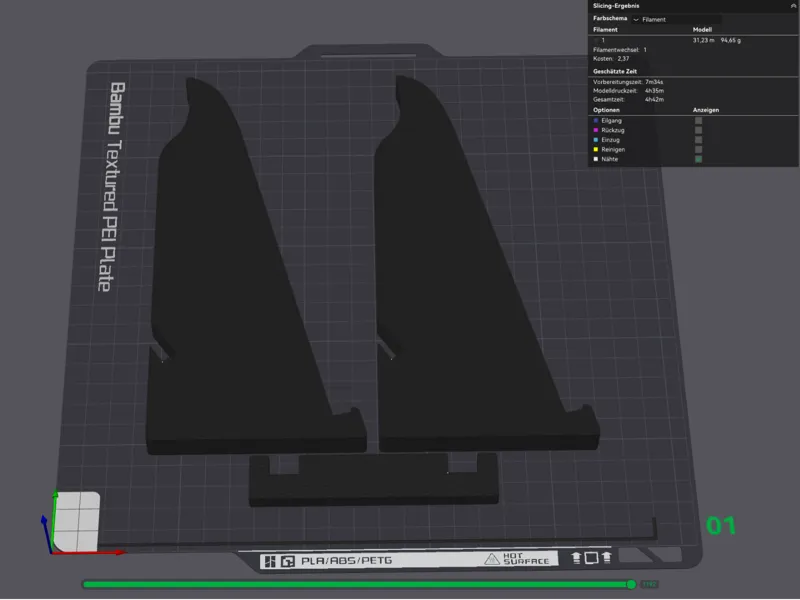Image resolution: width=800 pixels, height=600 pixels.
Task: Click the Modelldruckzeit 4h35m value
Action: tap(654, 91)
